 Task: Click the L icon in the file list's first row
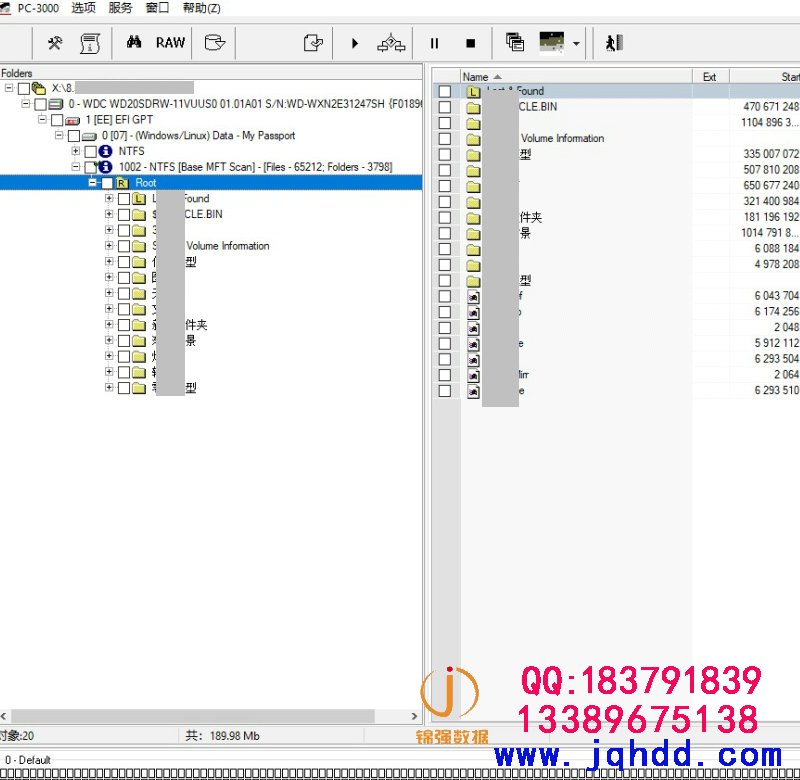(473, 91)
